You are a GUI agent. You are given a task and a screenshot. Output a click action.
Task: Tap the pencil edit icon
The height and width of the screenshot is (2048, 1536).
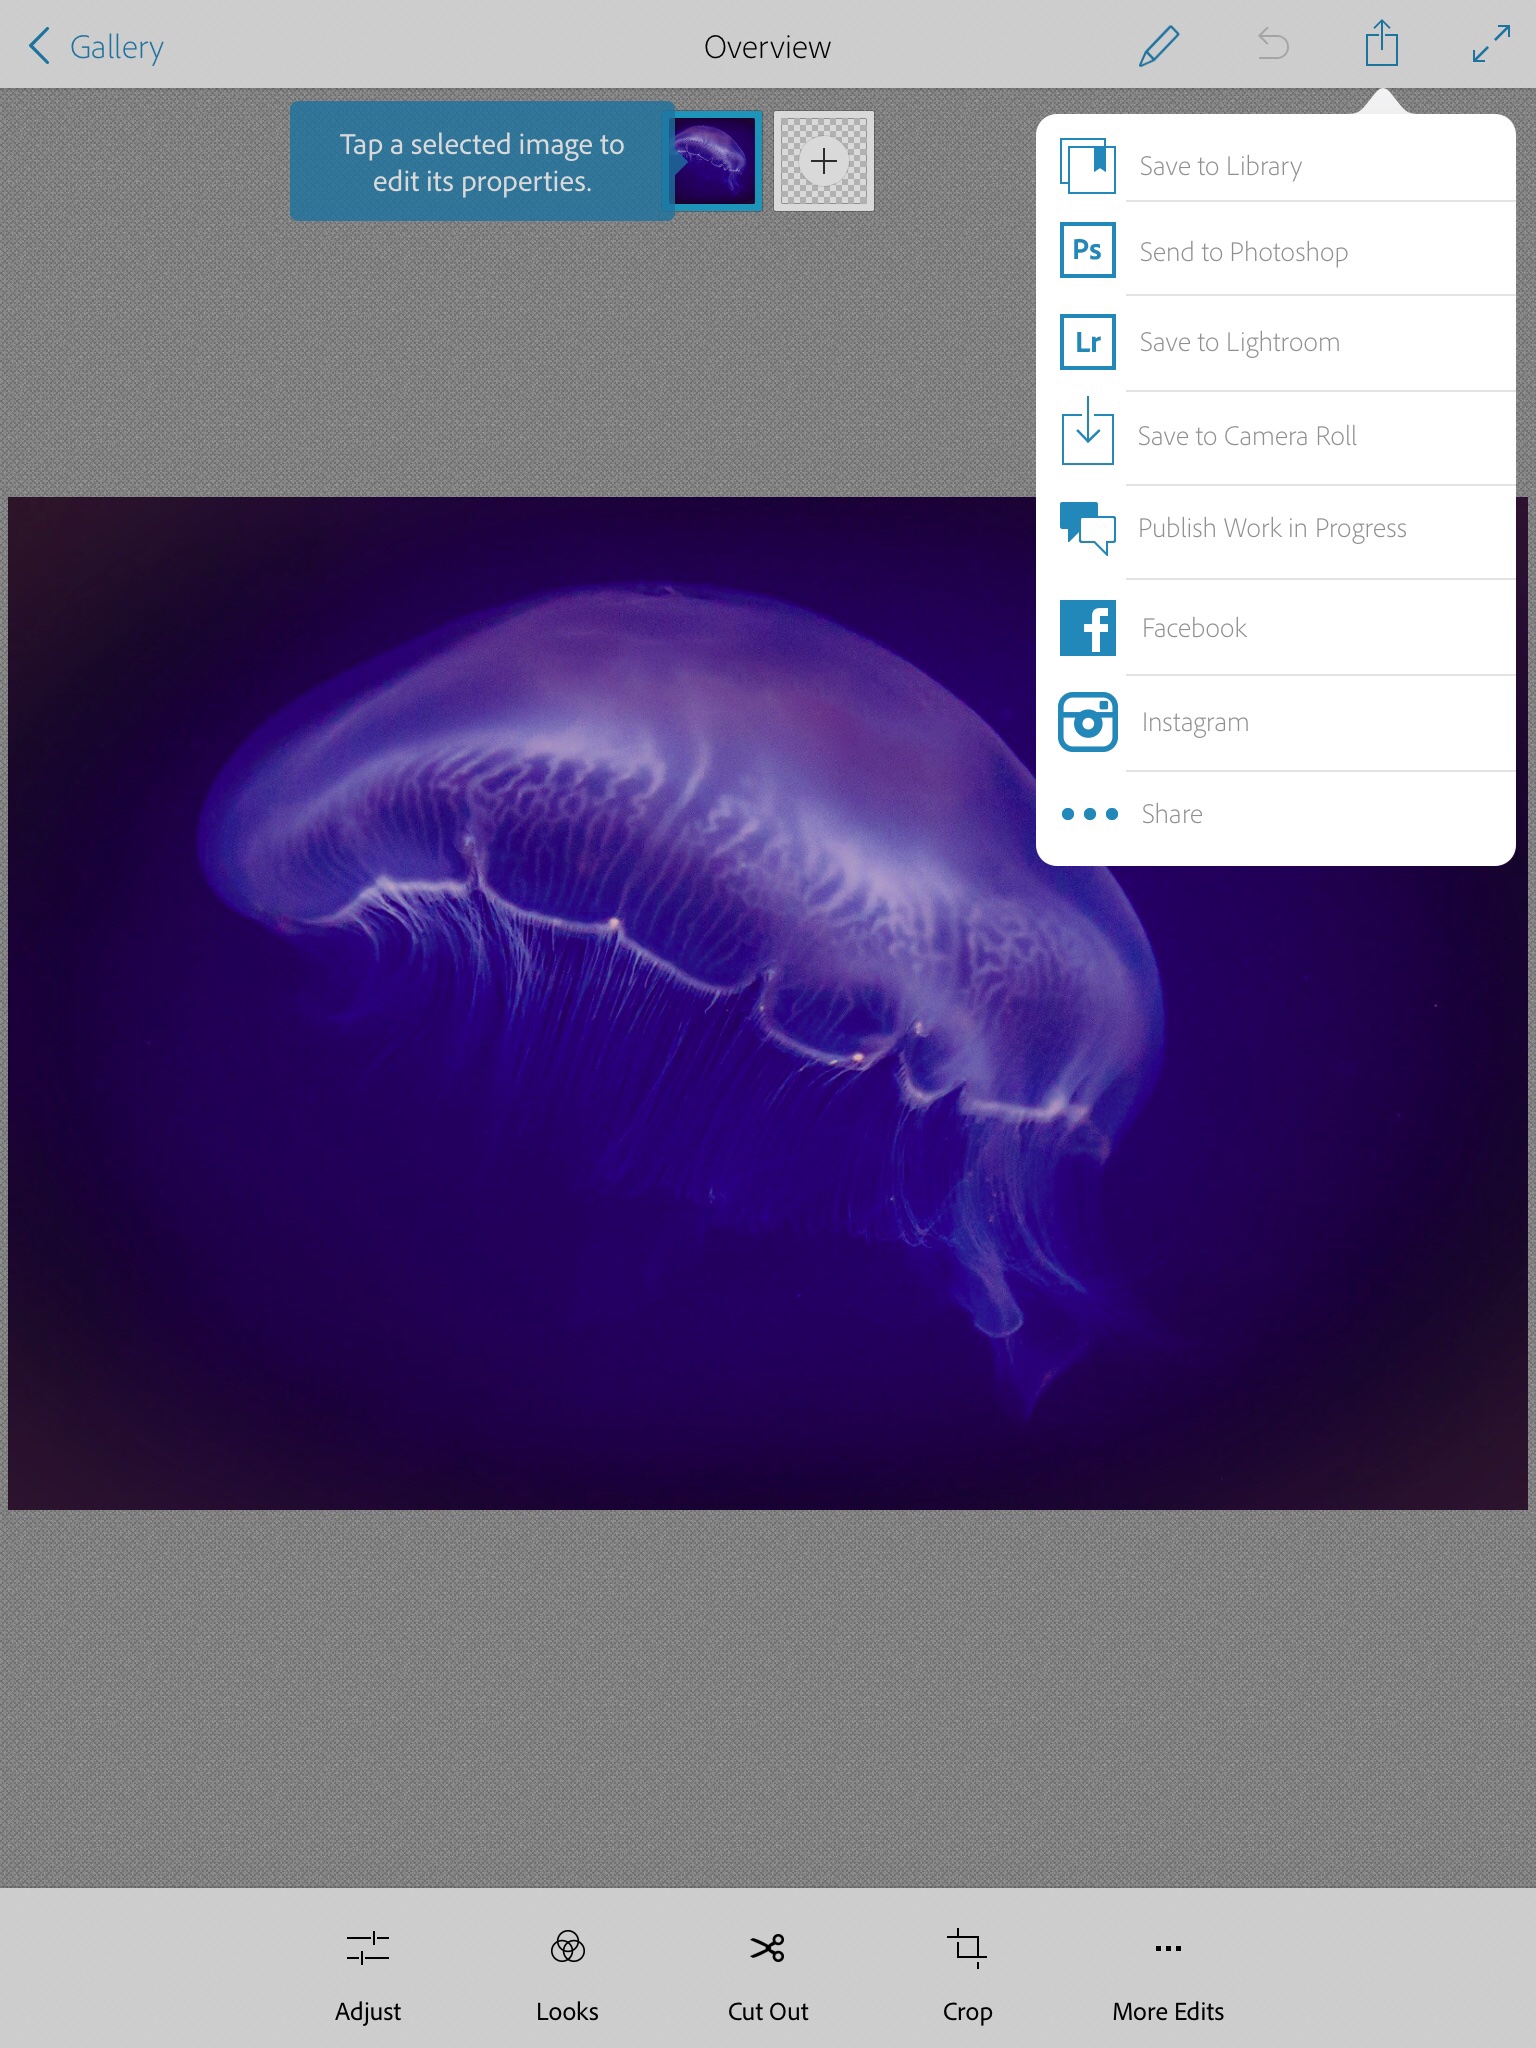point(1159,46)
